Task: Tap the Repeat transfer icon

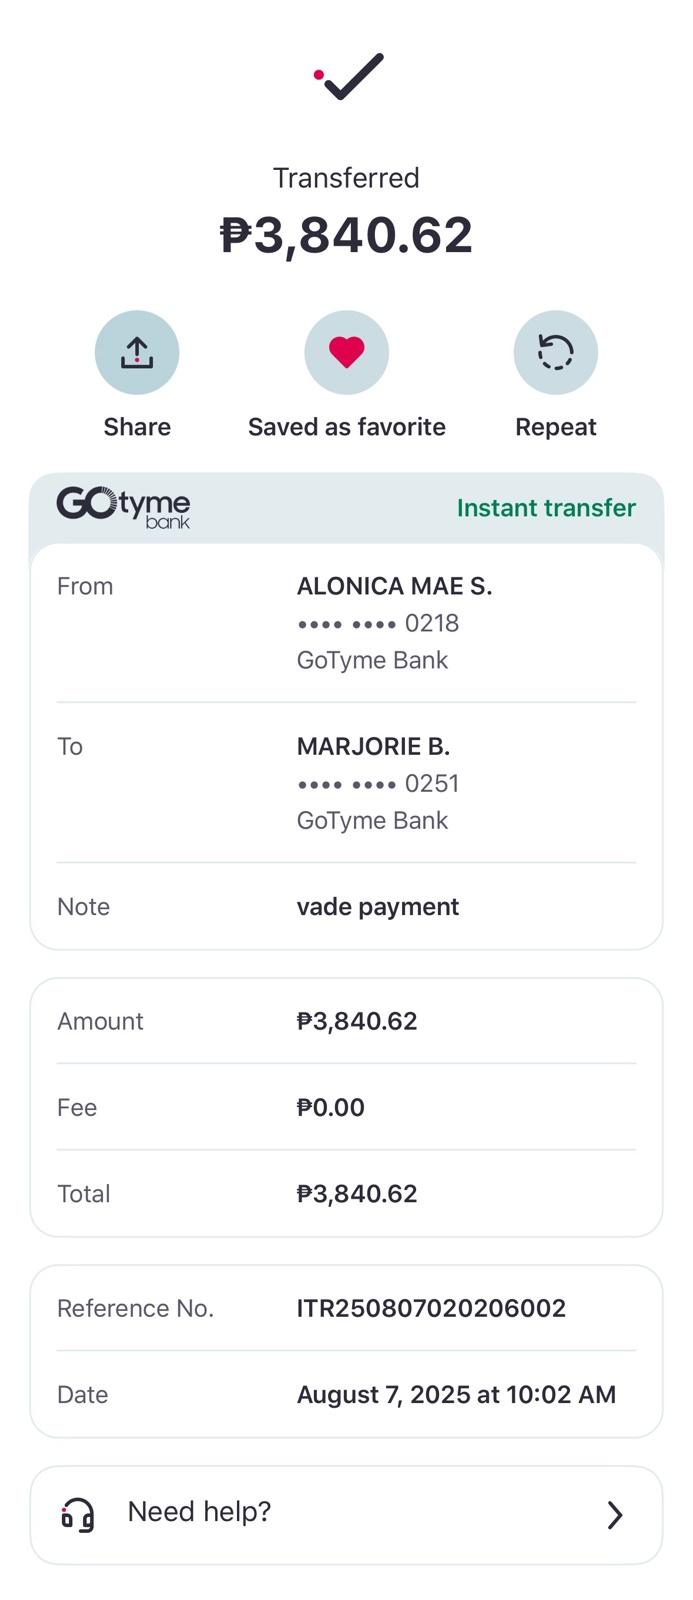Action: coord(555,352)
